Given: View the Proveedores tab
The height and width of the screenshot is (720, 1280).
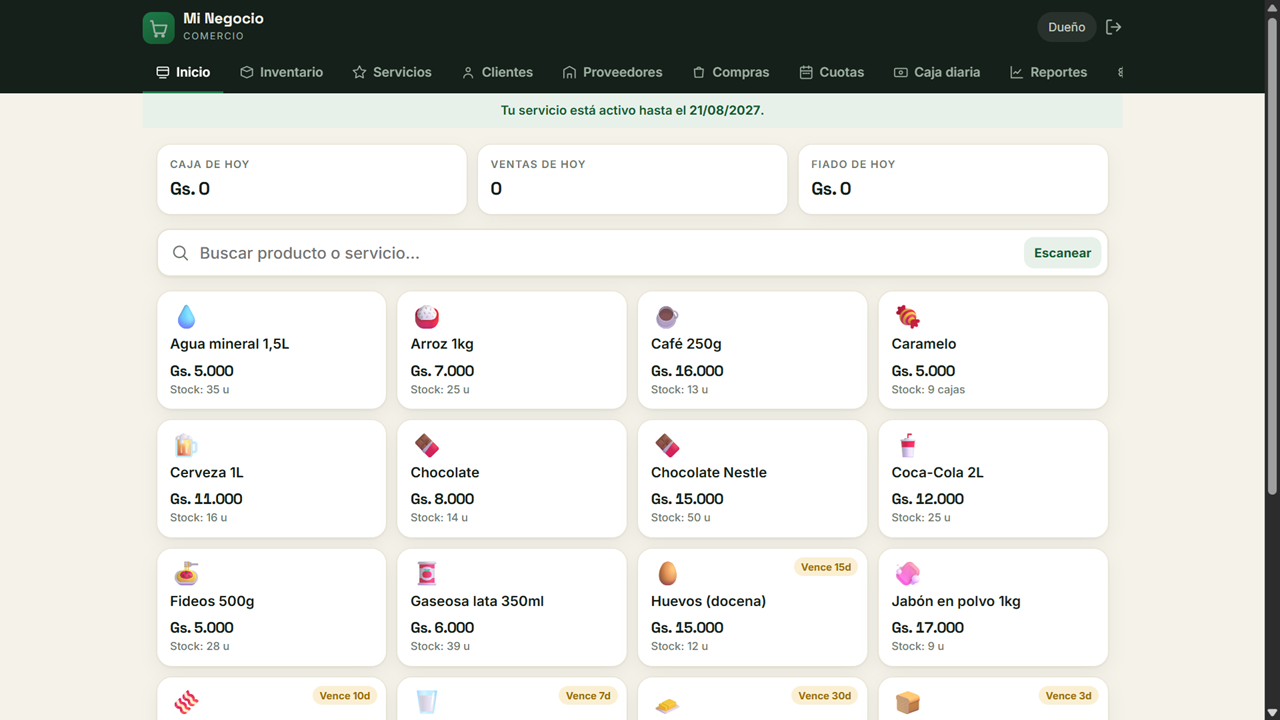Looking at the screenshot, I should click(612, 72).
